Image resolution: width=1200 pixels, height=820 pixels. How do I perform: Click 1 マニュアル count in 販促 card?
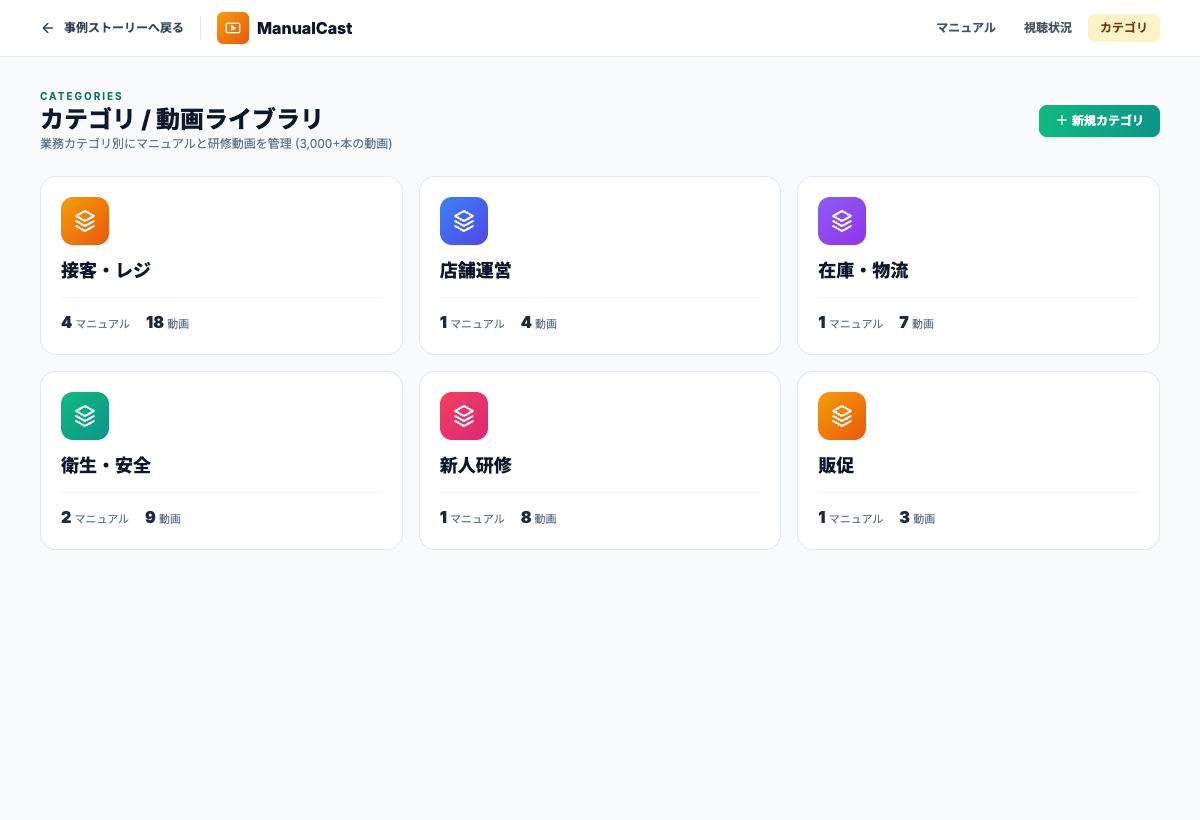pos(850,518)
